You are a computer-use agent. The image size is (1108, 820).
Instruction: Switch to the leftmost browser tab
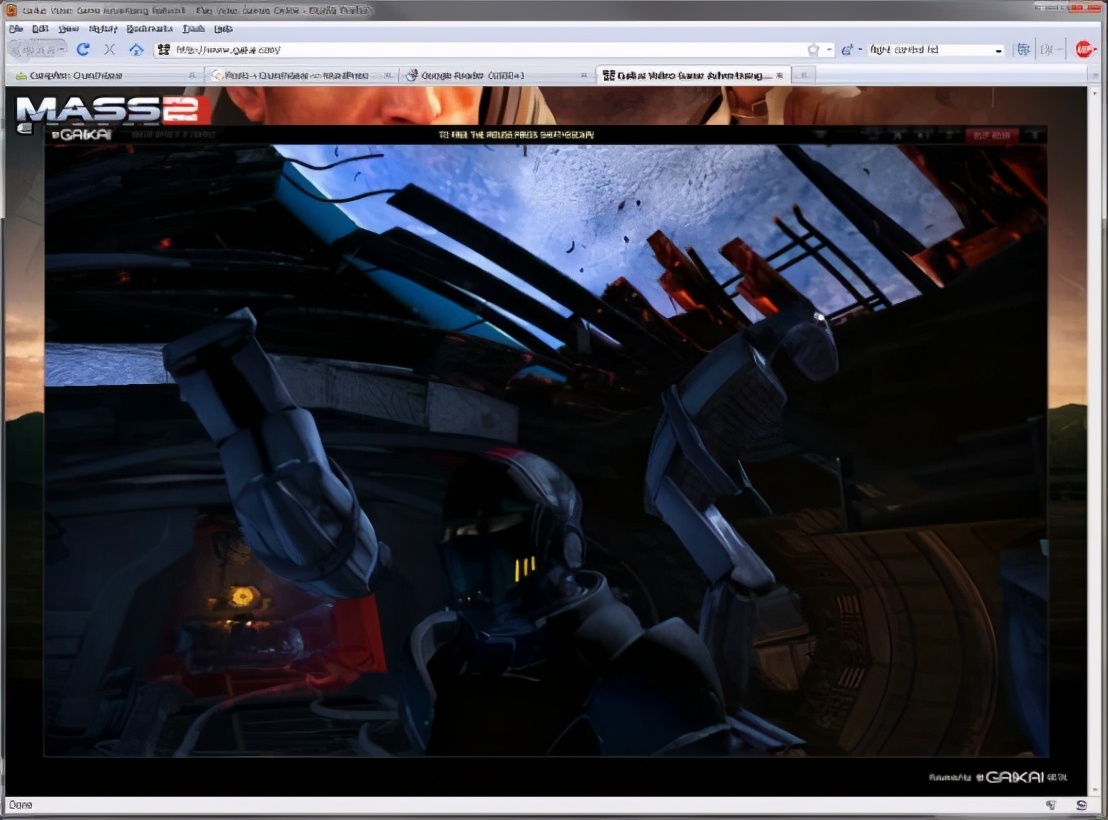pos(105,75)
